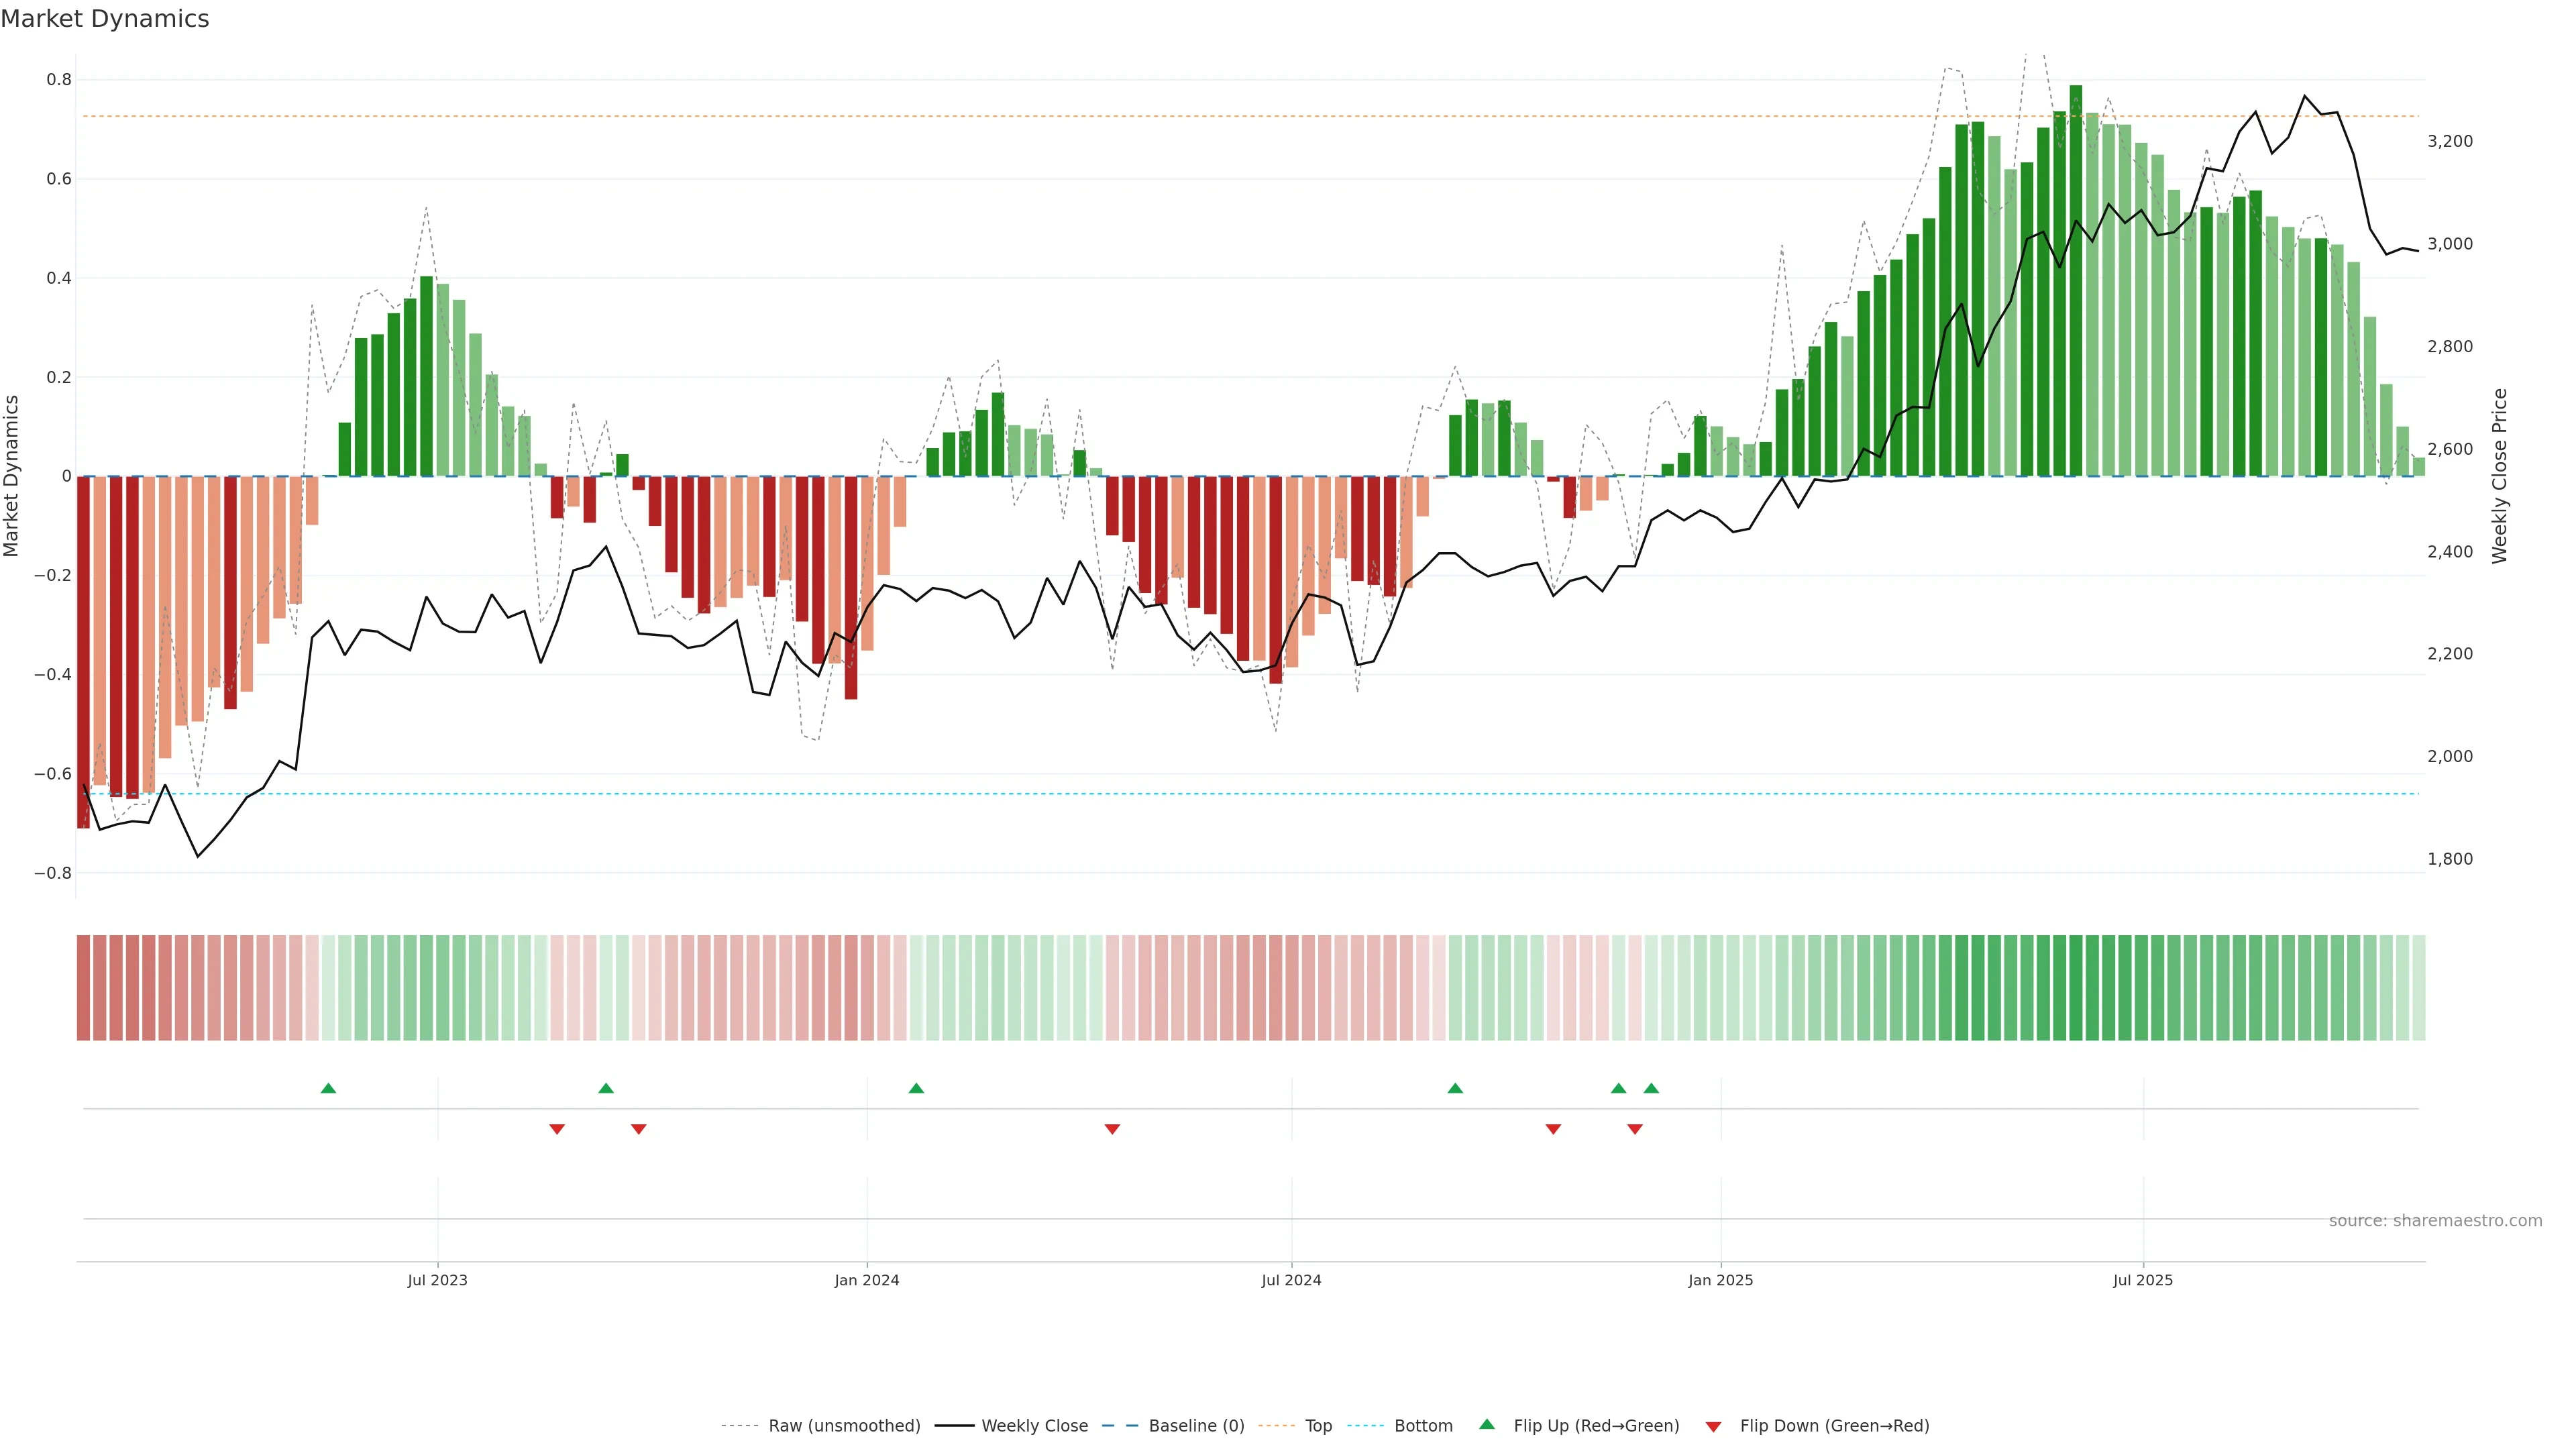
Task: Click the only flip-down marker between Jan and Jul 2024
Action: click(1112, 1129)
